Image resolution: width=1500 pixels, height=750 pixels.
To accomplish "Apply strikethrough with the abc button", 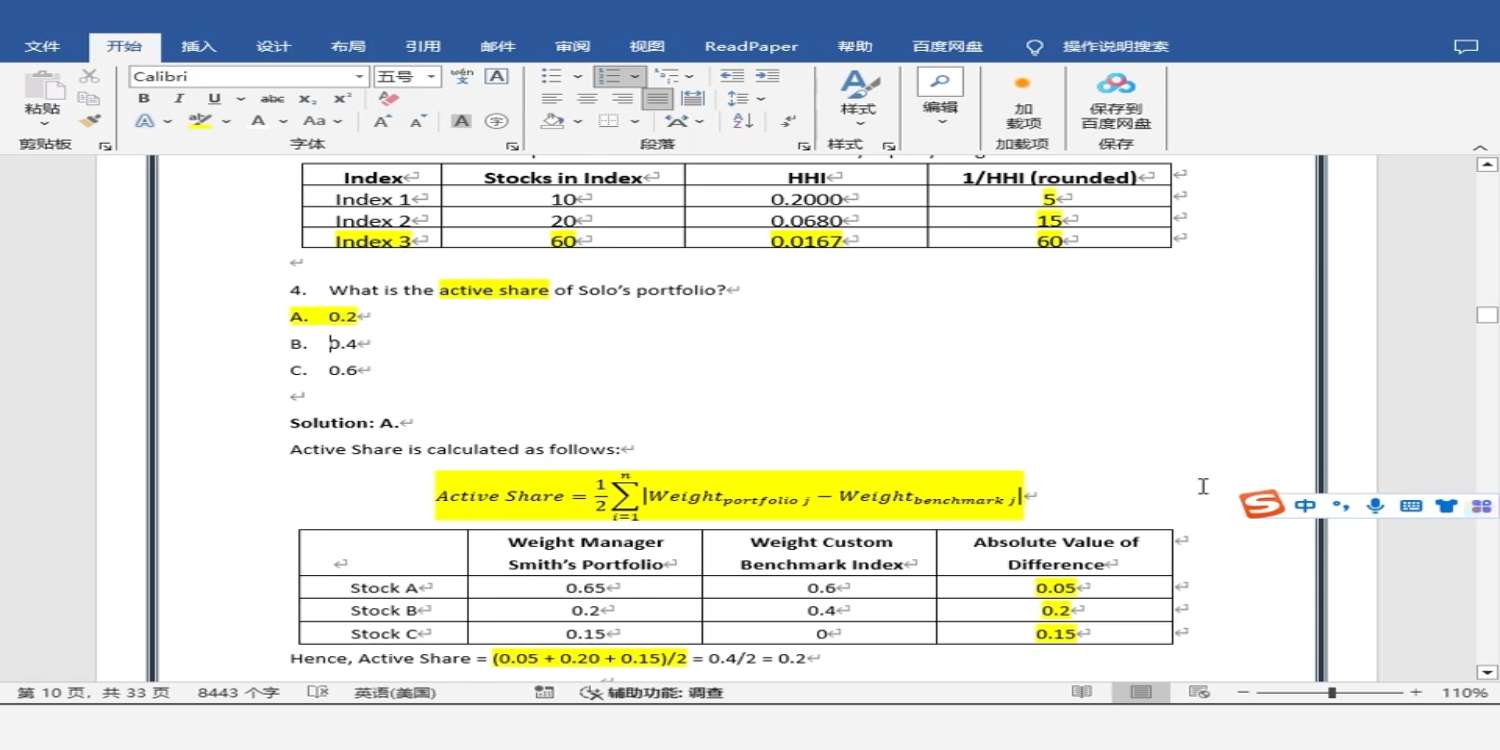I will click(272, 99).
